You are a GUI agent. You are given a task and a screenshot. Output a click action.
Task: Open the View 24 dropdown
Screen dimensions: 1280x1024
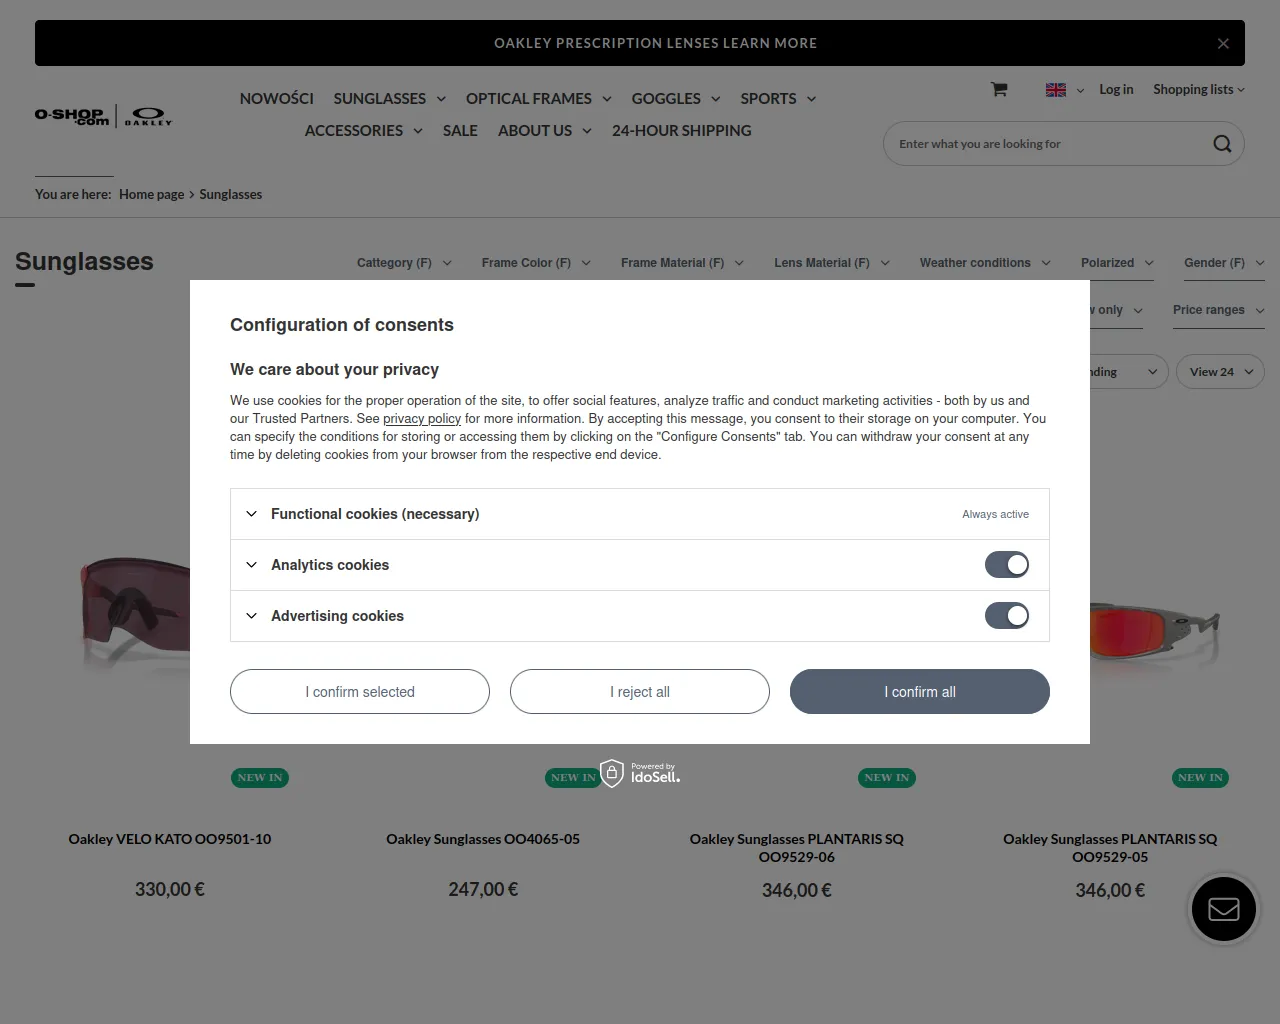pos(1220,372)
